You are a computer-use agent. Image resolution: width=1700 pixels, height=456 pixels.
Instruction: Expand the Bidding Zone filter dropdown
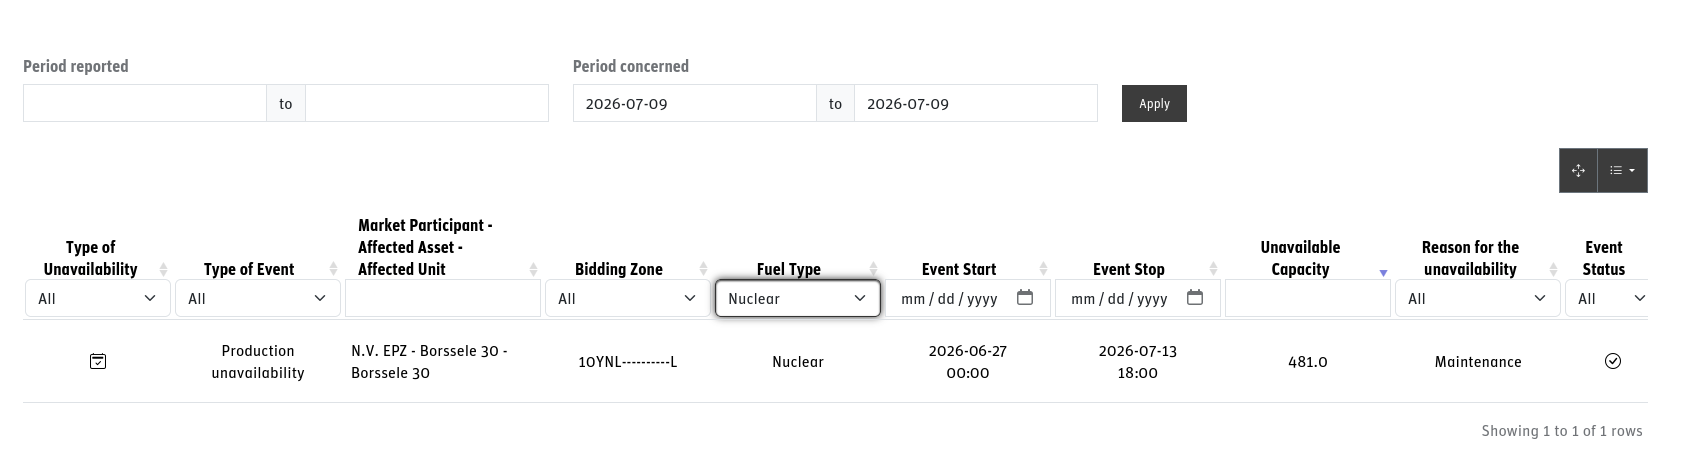(627, 298)
